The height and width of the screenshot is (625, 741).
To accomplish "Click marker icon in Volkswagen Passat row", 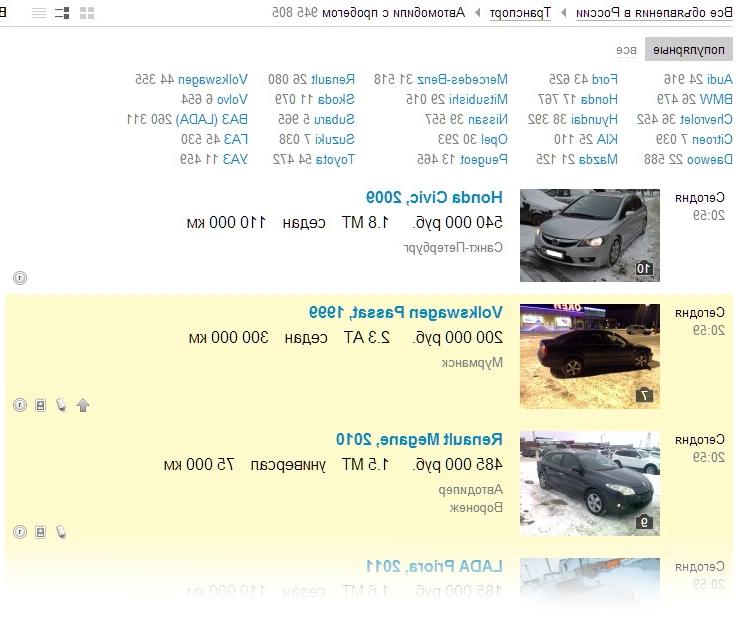I will pos(61,405).
